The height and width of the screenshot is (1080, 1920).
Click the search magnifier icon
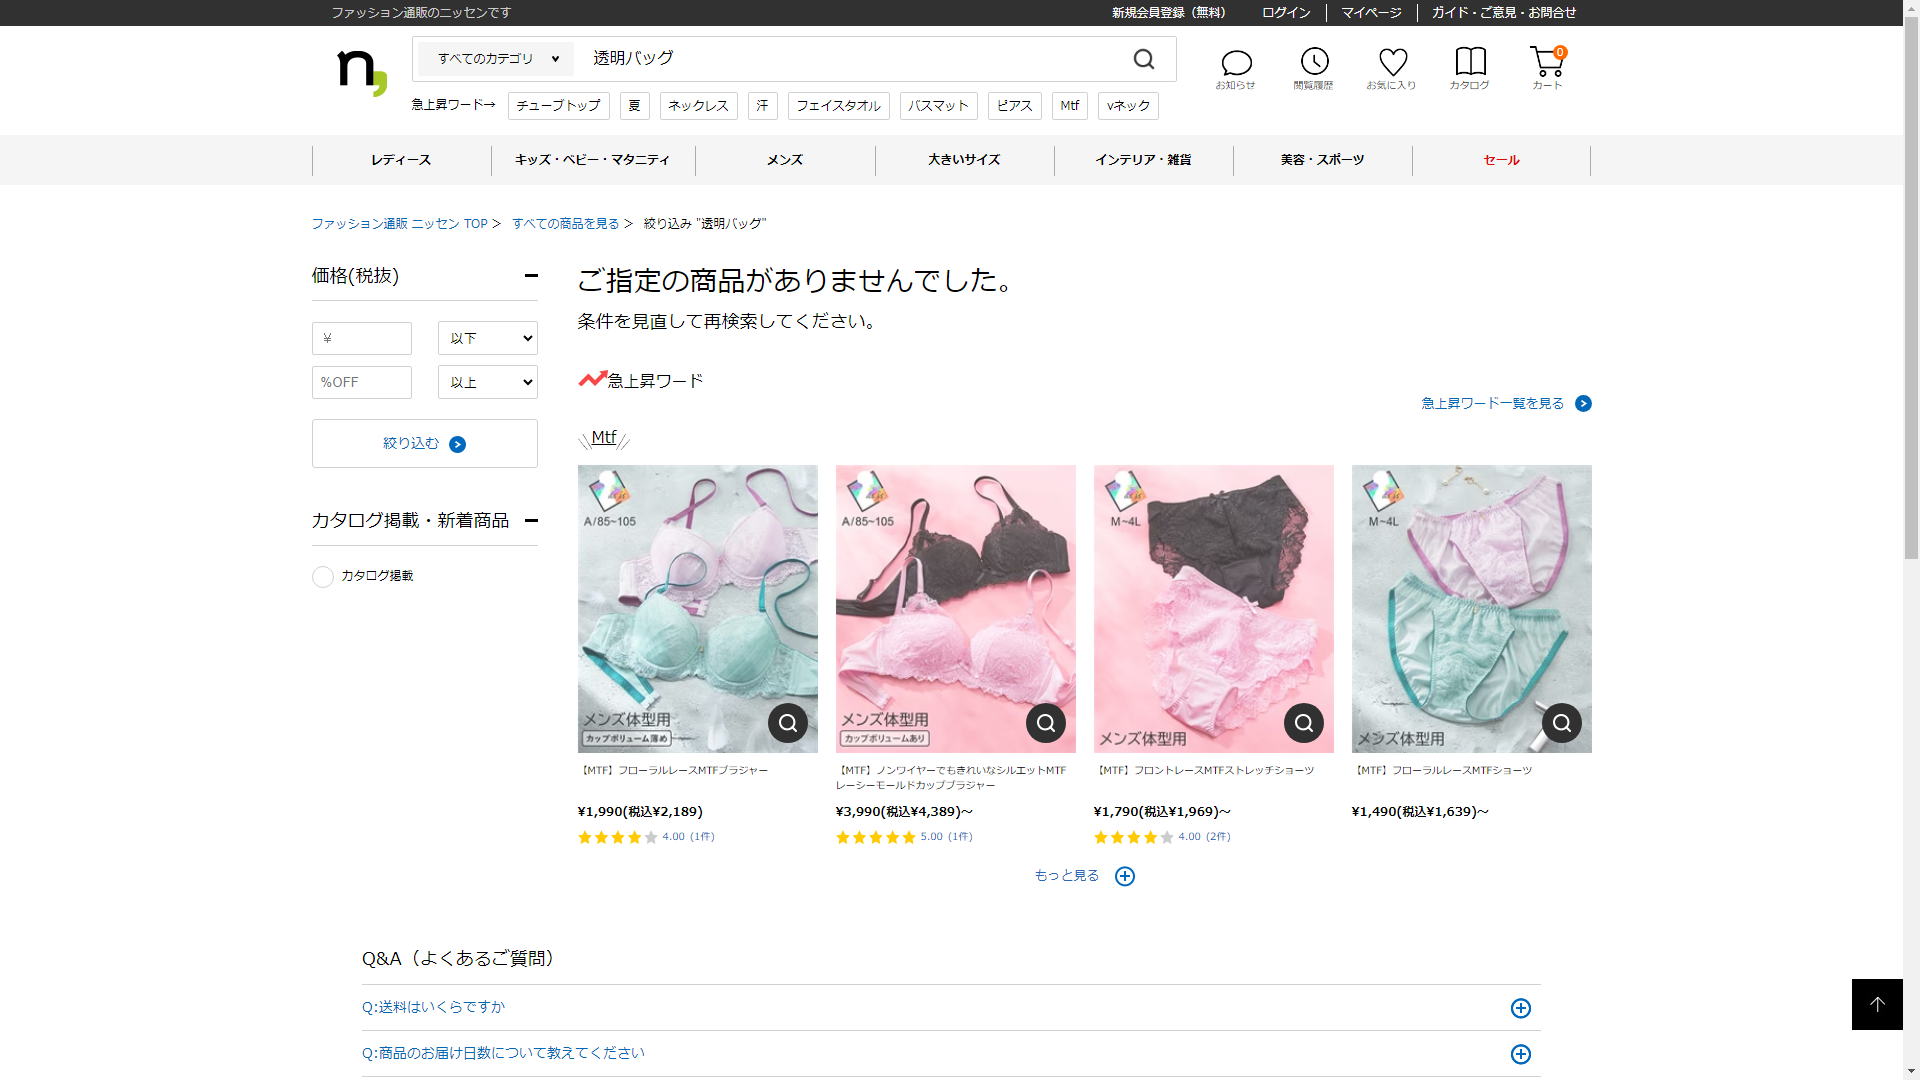click(x=1144, y=60)
